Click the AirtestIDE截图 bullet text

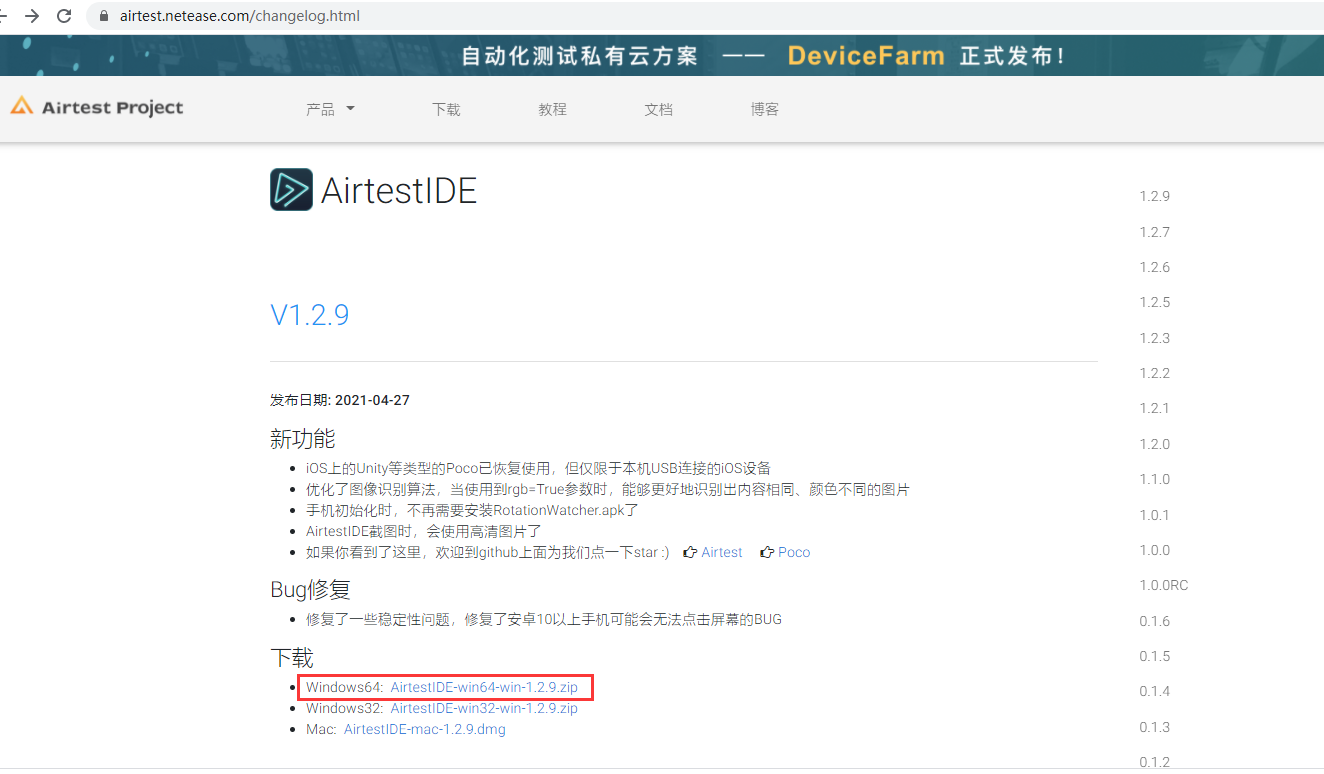click(x=424, y=531)
